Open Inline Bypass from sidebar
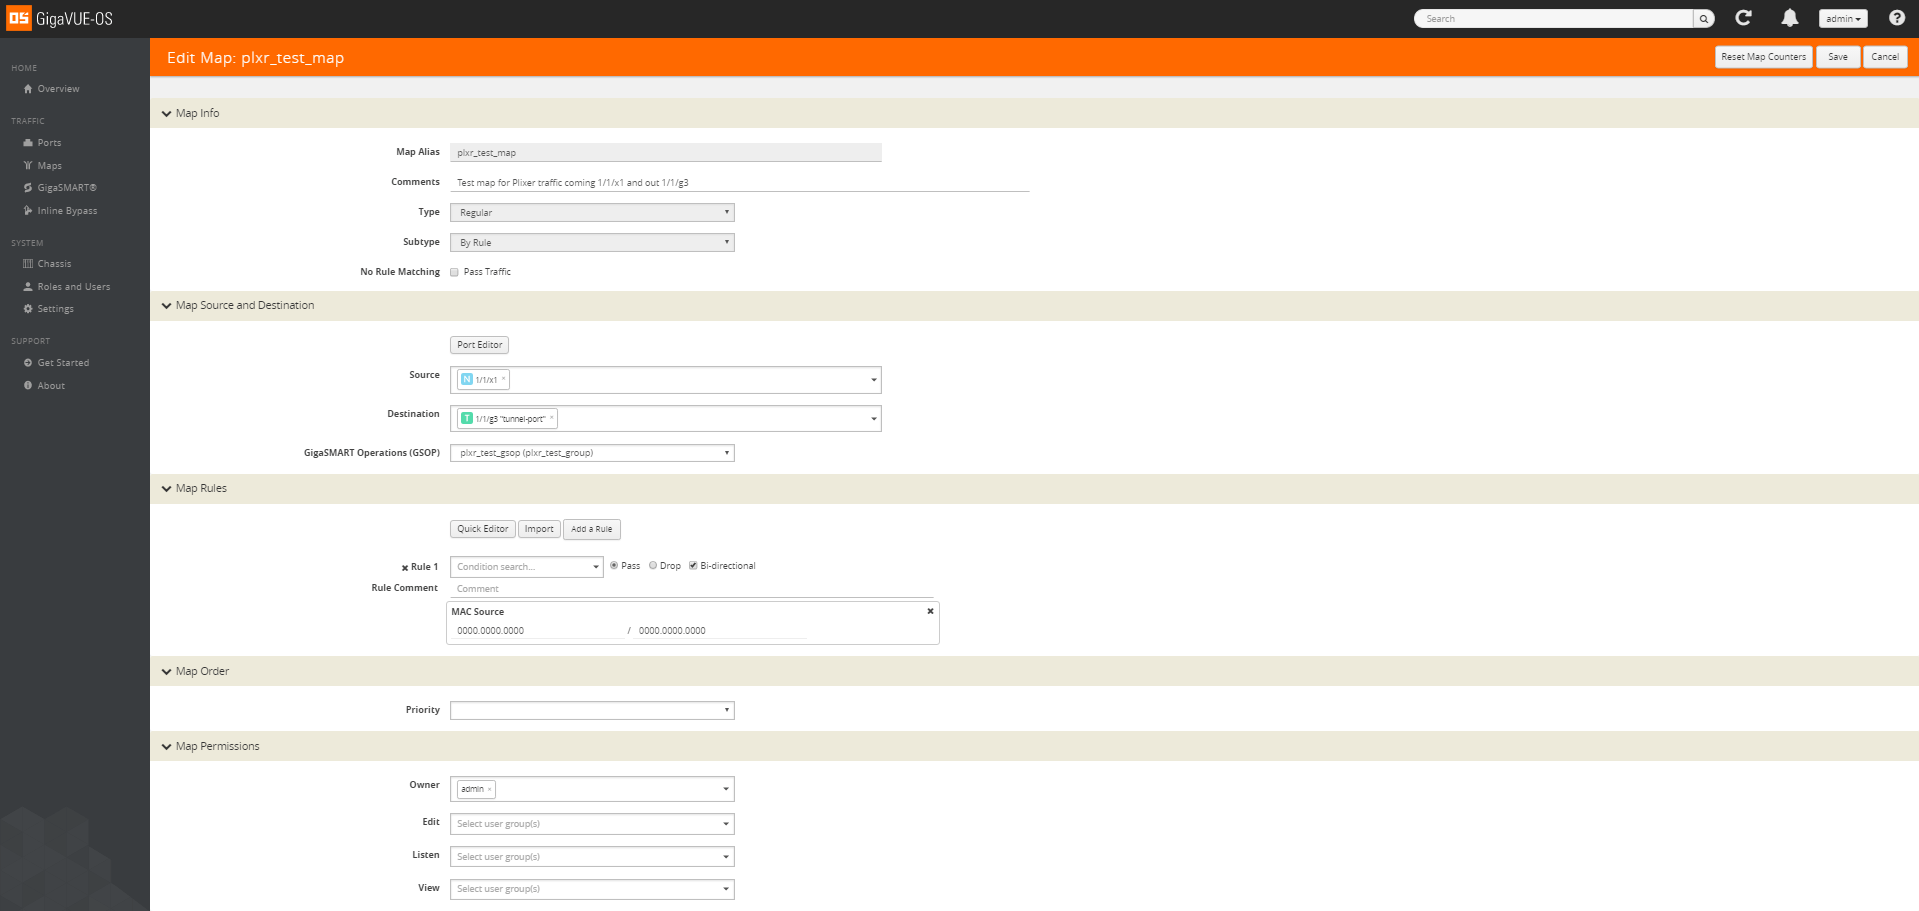 (x=67, y=211)
